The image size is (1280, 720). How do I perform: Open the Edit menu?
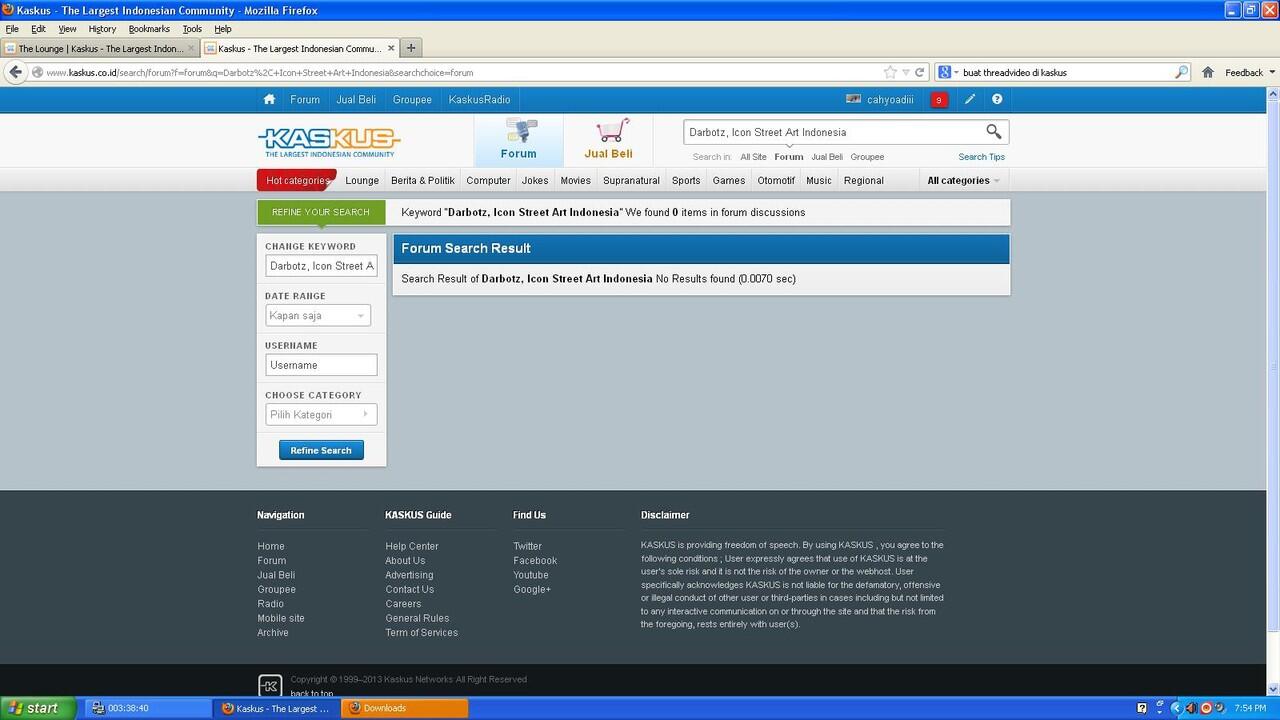click(38, 29)
